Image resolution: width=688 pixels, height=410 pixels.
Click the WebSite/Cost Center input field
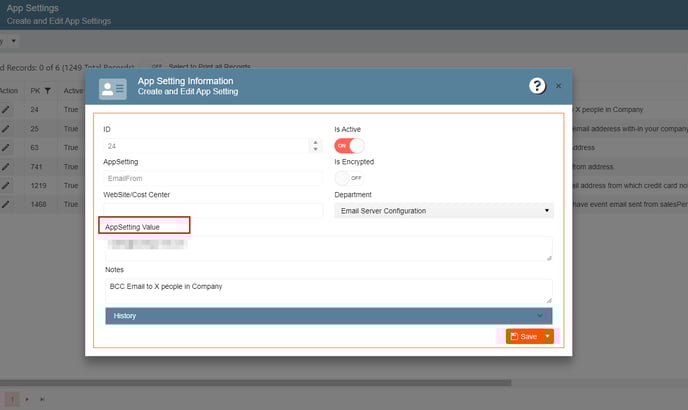[213, 210]
